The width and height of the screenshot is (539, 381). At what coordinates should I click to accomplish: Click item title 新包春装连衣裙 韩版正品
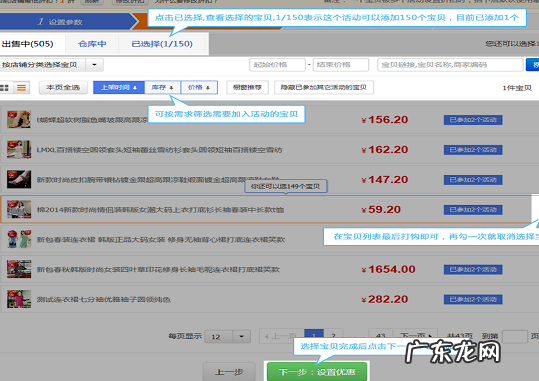pos(161,240)
